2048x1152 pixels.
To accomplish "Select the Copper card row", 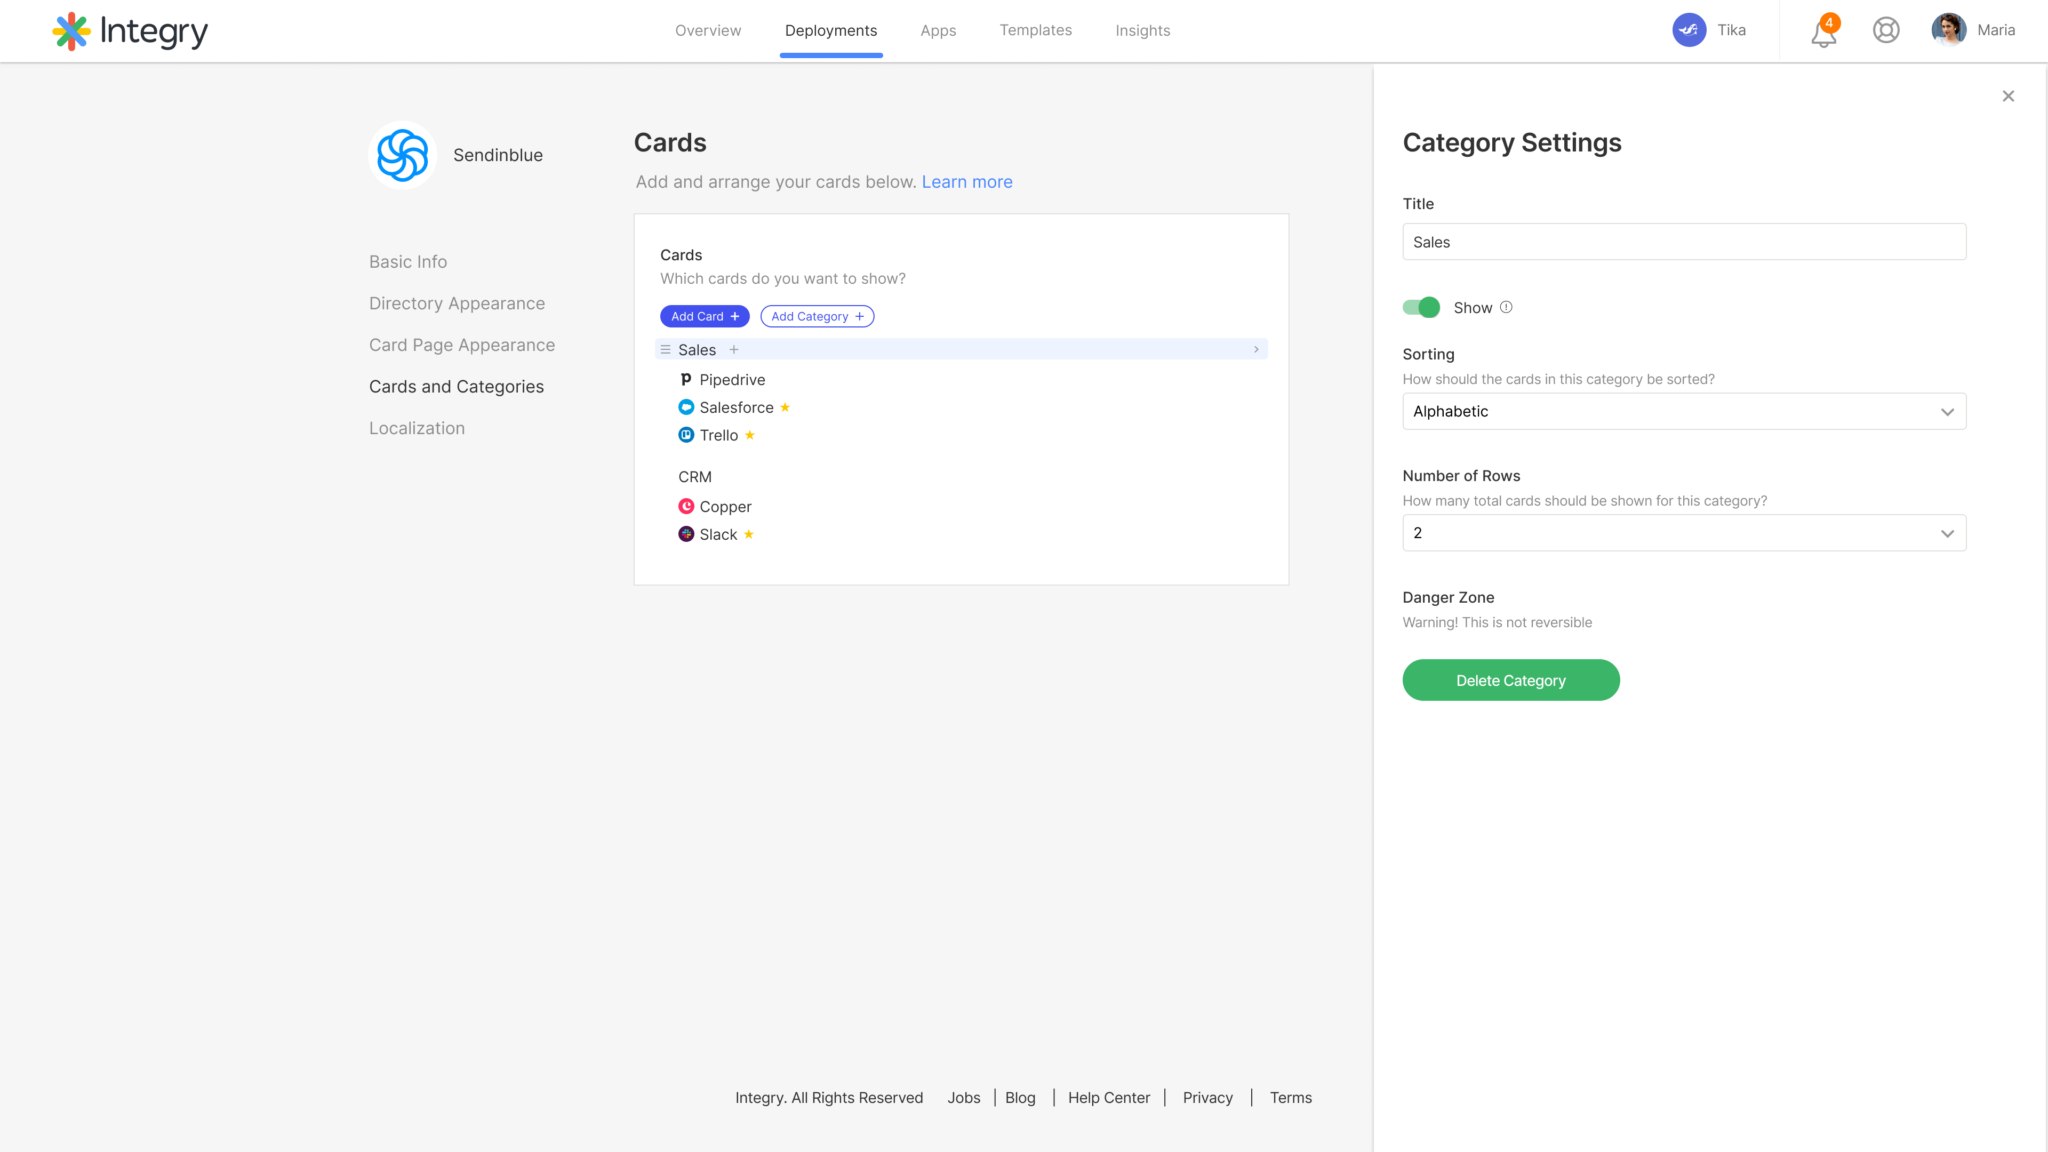I will point(715,507).
